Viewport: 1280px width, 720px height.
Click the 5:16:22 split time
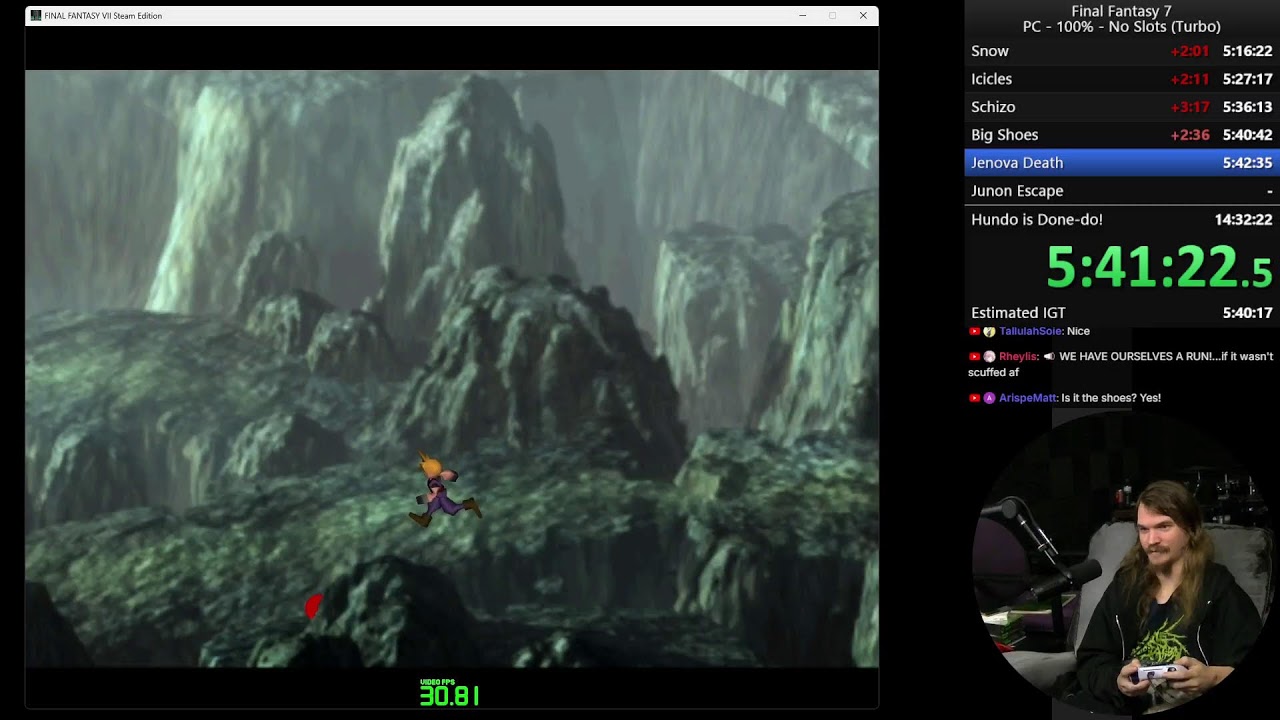point(1247,51)
